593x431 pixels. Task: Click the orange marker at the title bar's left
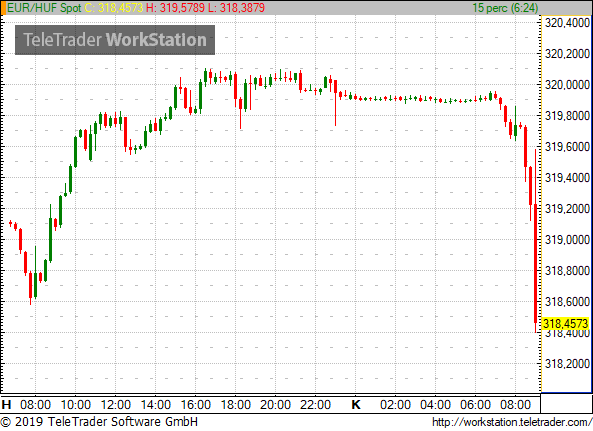click(3, 8)
